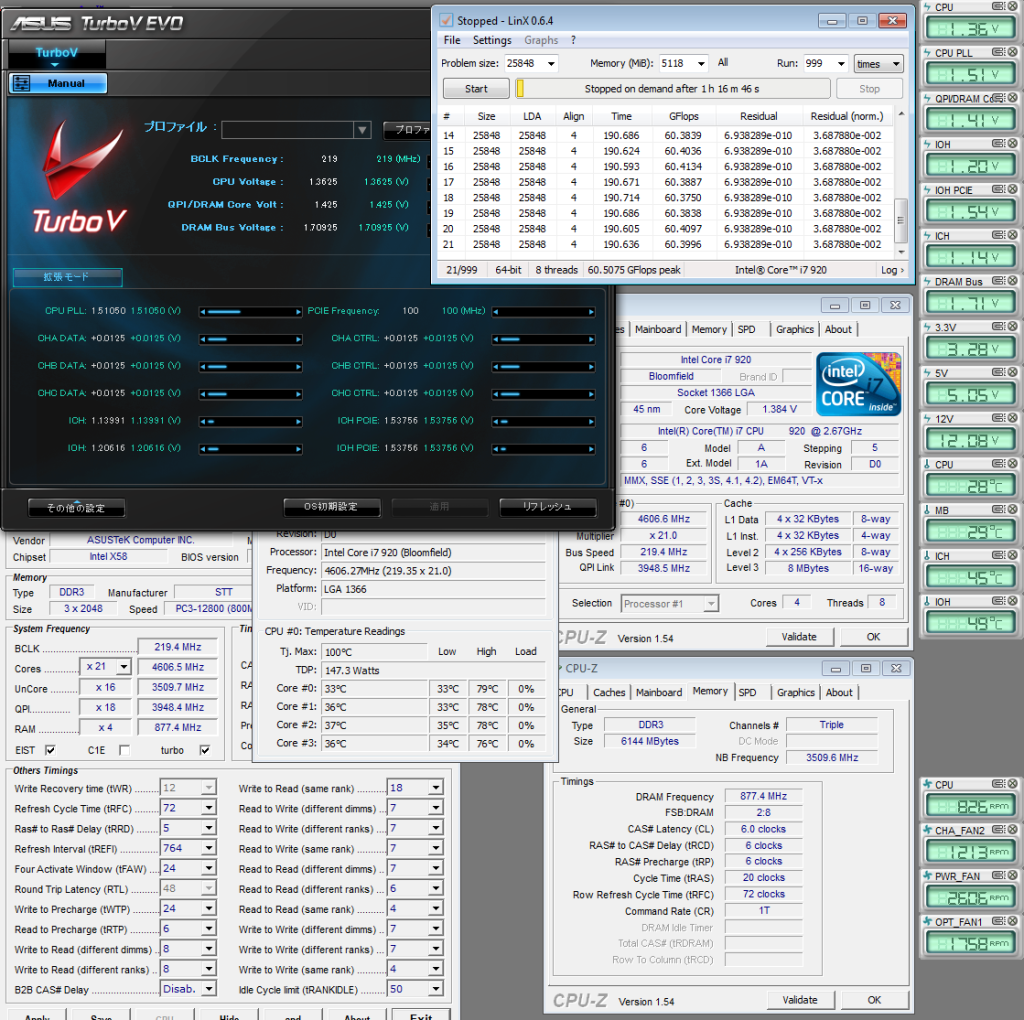Switch to Caches tab in lower CPU-Z window
This screenshot has width=1024, height=1020.
pyautogui.click(x=609, y=692)
